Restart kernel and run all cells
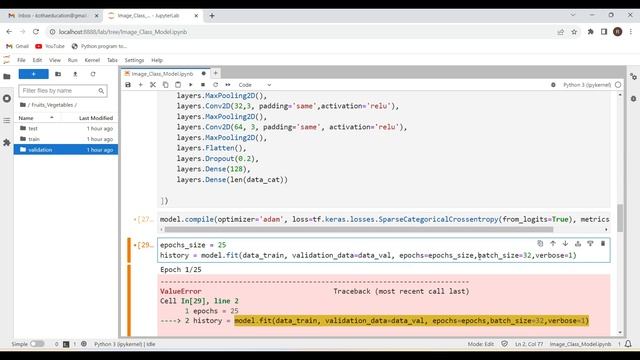 pyautogui.click(x=228, y=85)
